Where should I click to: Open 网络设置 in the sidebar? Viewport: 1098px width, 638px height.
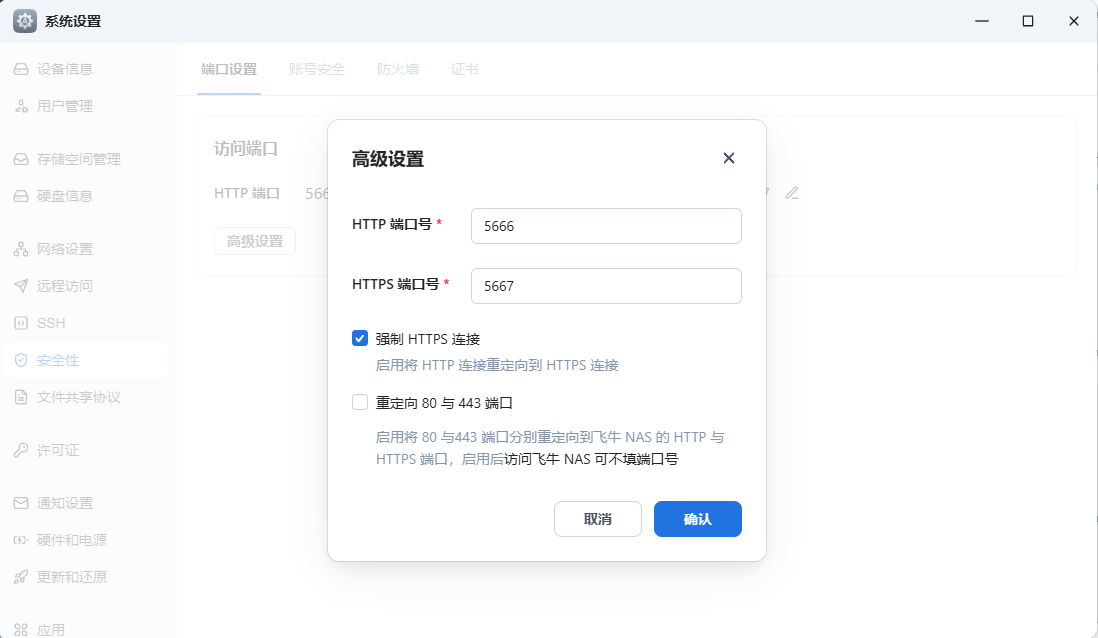pos(63,248)
